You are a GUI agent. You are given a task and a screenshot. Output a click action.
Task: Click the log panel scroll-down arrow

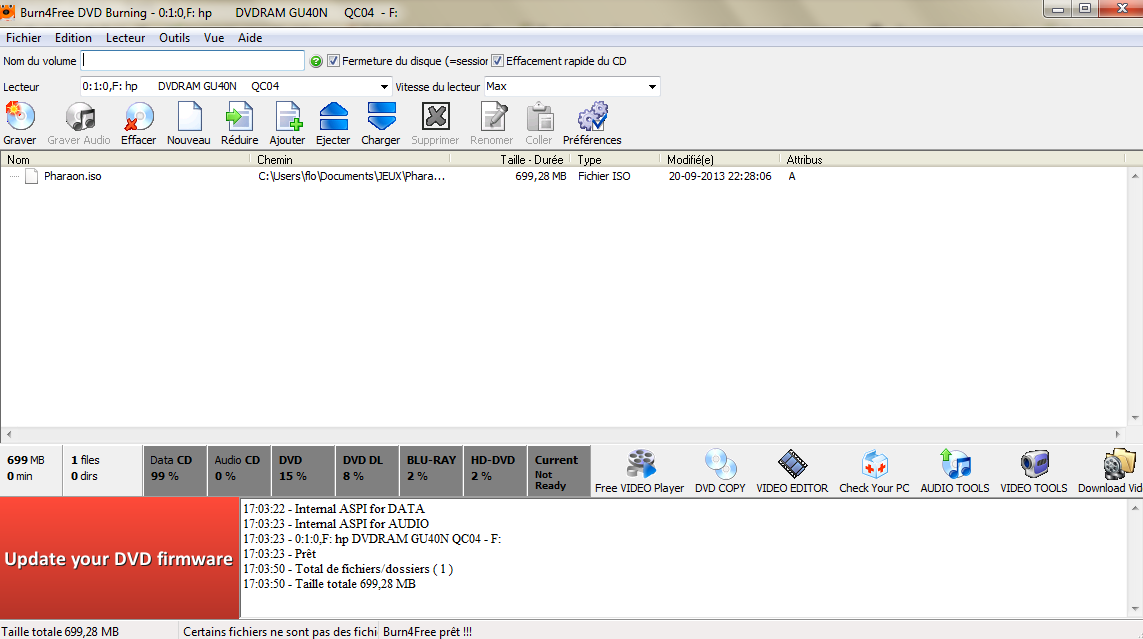point(1135,609)
